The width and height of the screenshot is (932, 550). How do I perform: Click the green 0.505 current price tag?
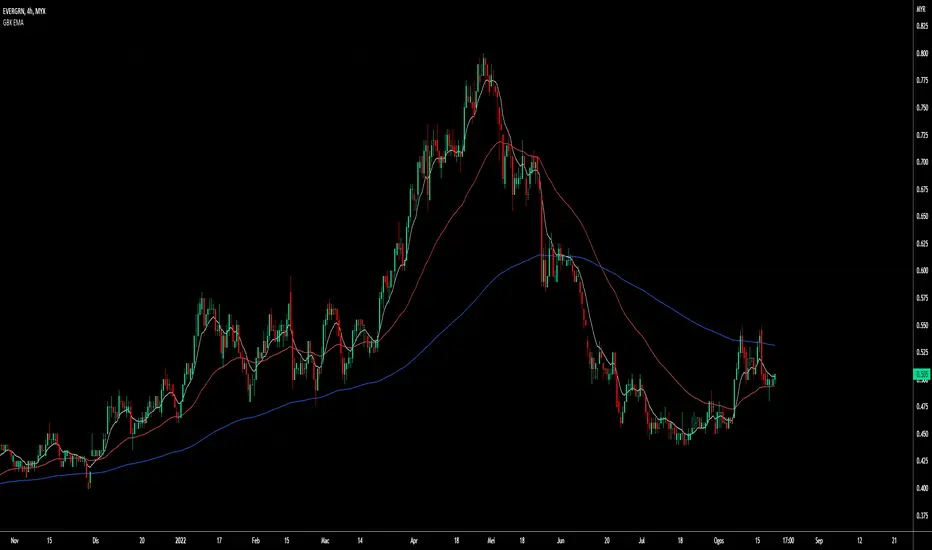pyautogui.click(x=922, y=374)
